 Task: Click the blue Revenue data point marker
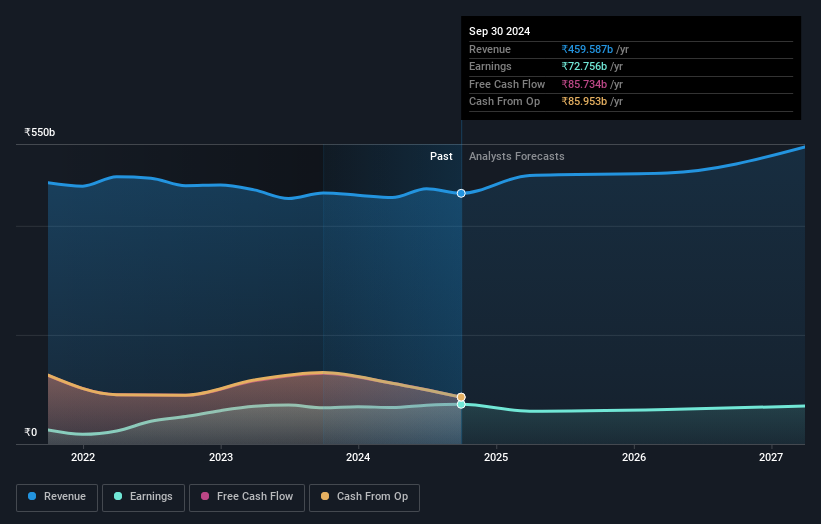click(x=461, y=193)
